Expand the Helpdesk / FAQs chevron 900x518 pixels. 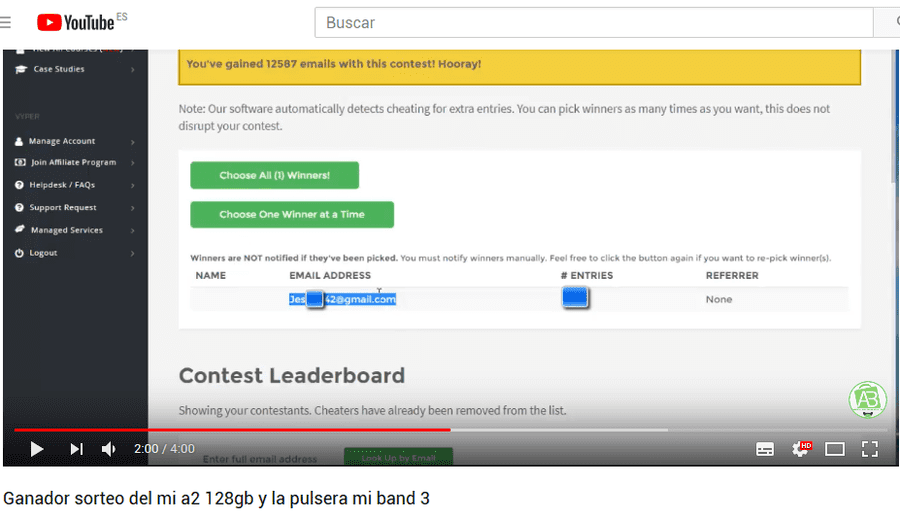click(x=133, y=185)
